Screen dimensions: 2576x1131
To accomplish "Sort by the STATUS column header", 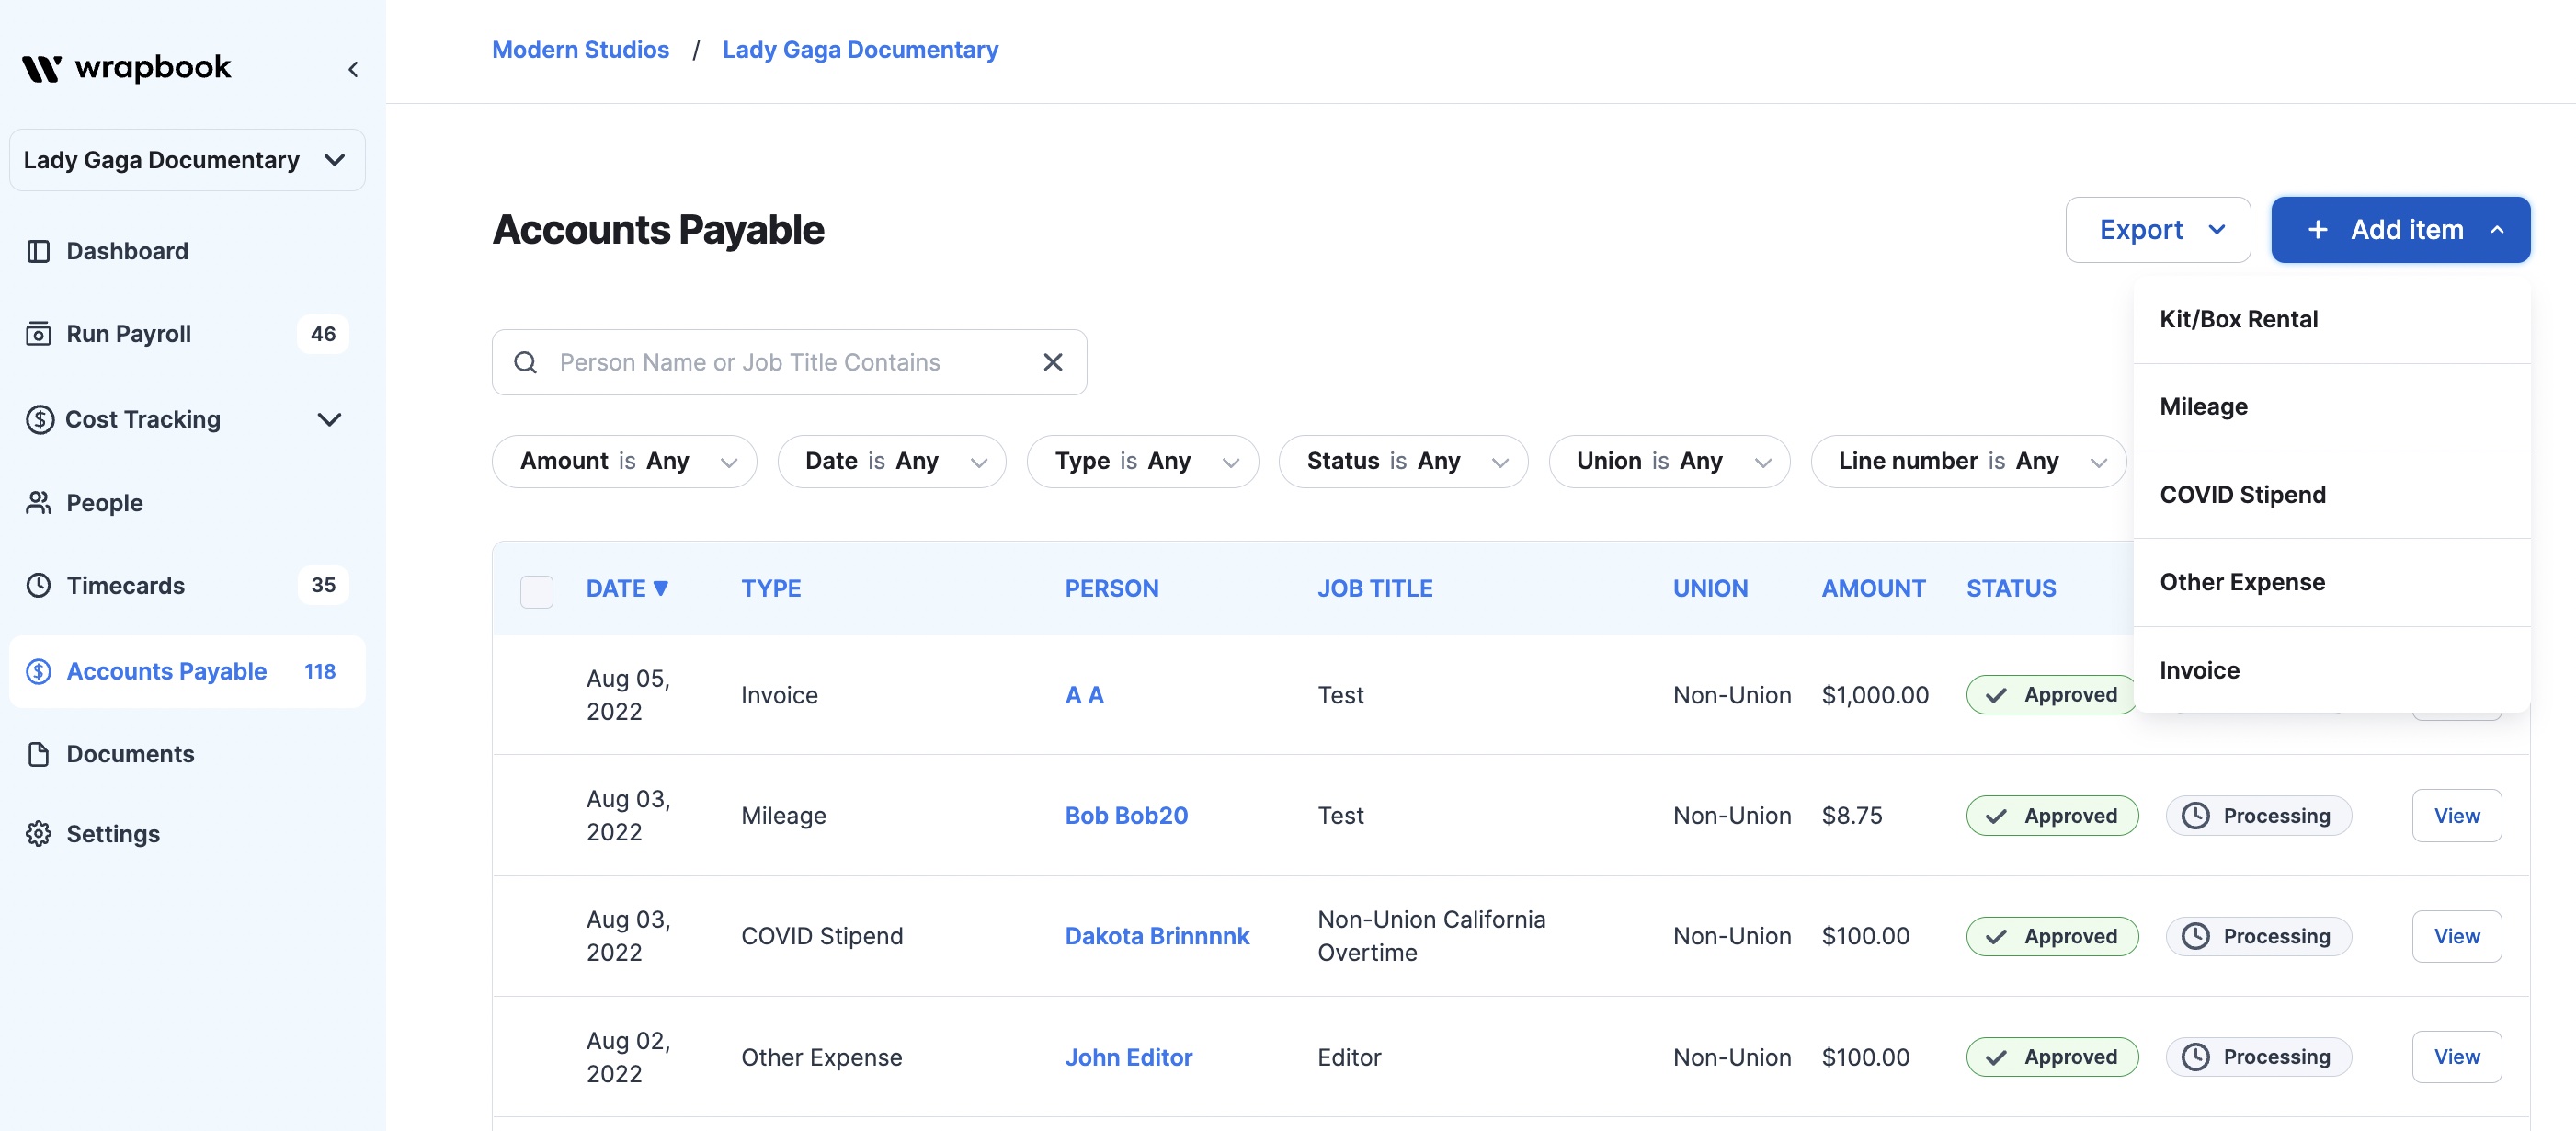I will pos(2011,588).
